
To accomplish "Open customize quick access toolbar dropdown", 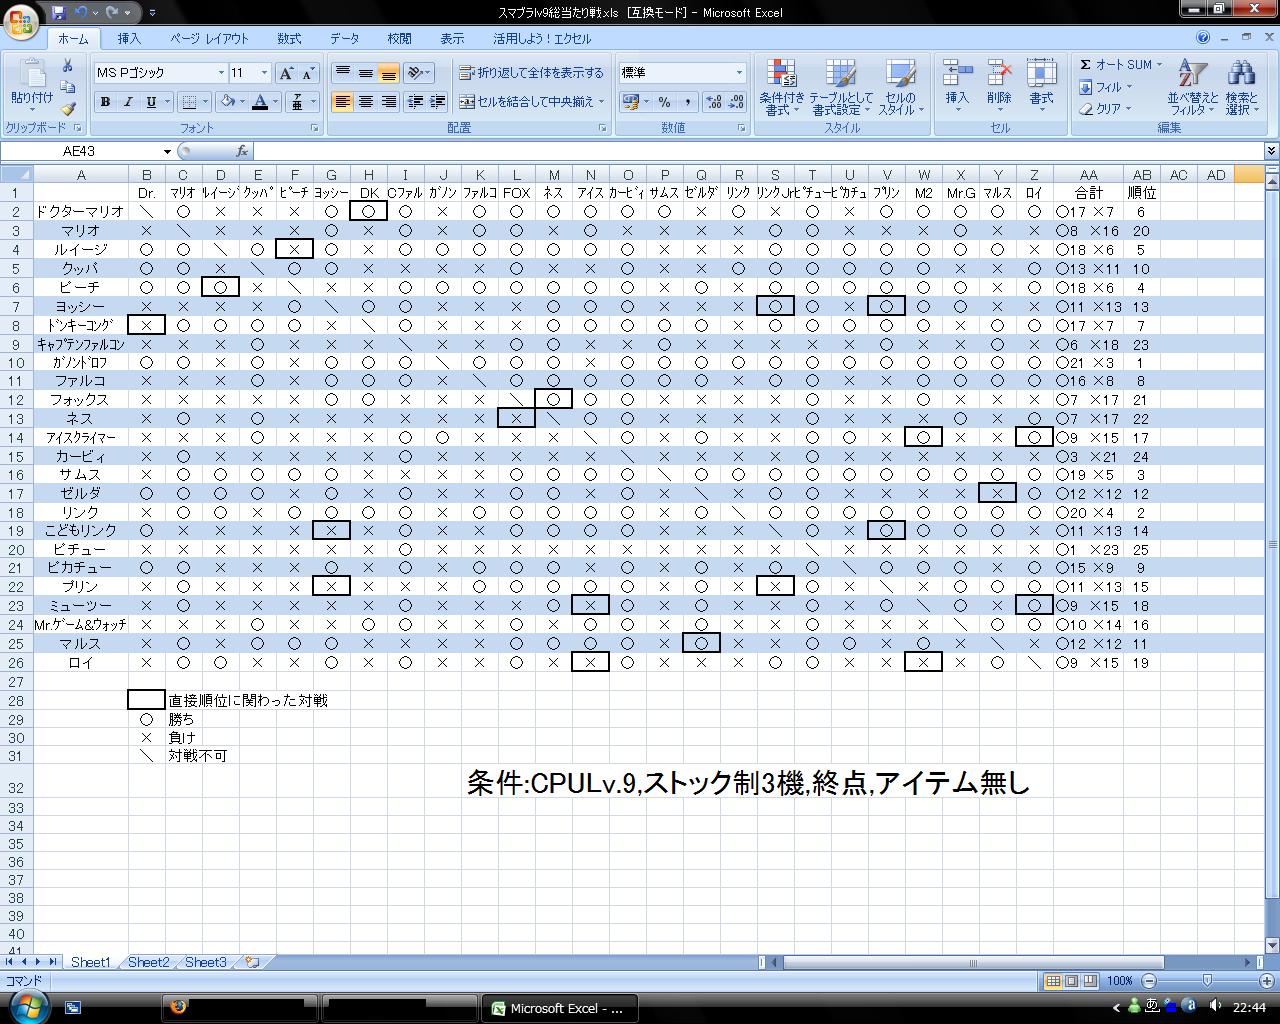I will [x=152, y=13].
